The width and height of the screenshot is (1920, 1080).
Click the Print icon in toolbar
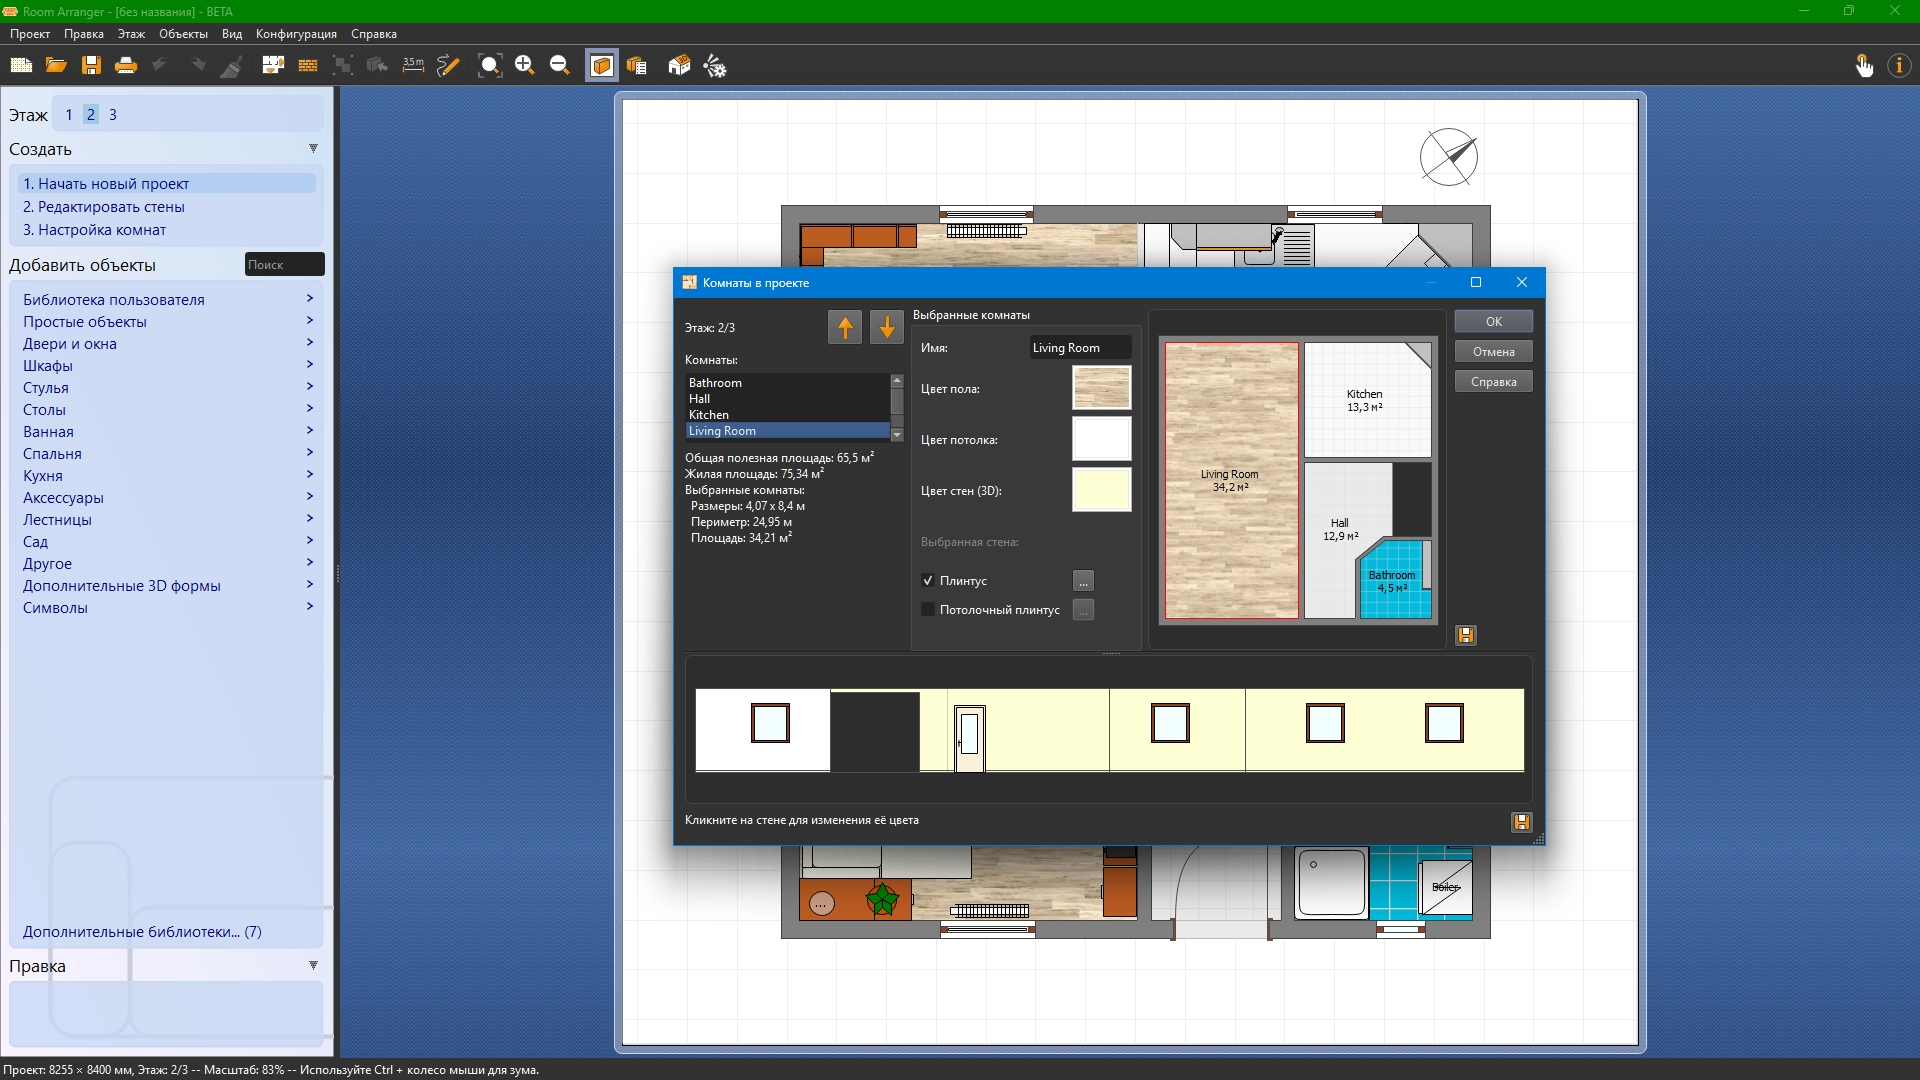[126, 66]
